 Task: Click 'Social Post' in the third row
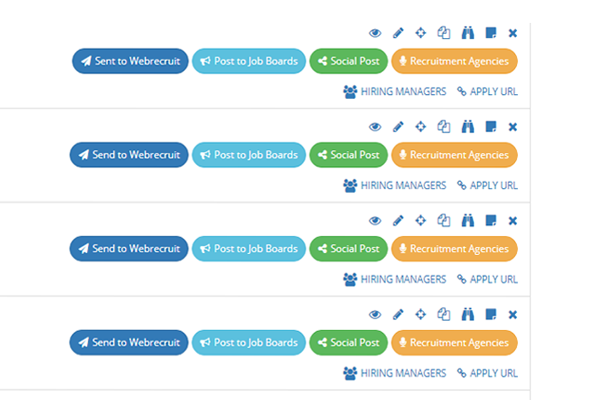point(347,249)
